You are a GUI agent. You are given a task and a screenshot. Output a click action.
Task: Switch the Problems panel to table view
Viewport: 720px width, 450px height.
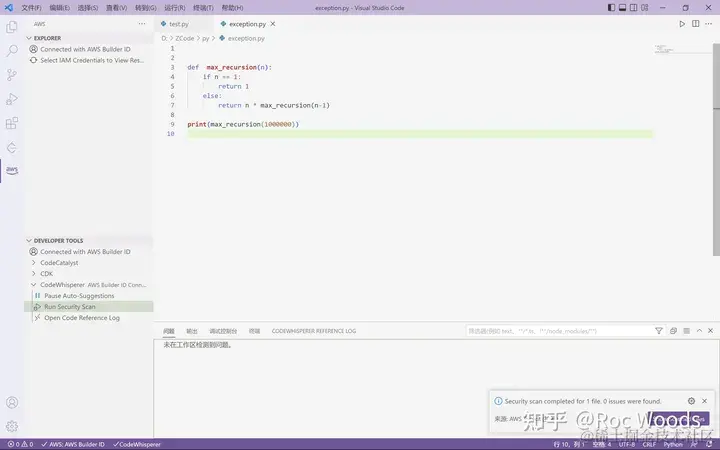[x=686, y=331]
